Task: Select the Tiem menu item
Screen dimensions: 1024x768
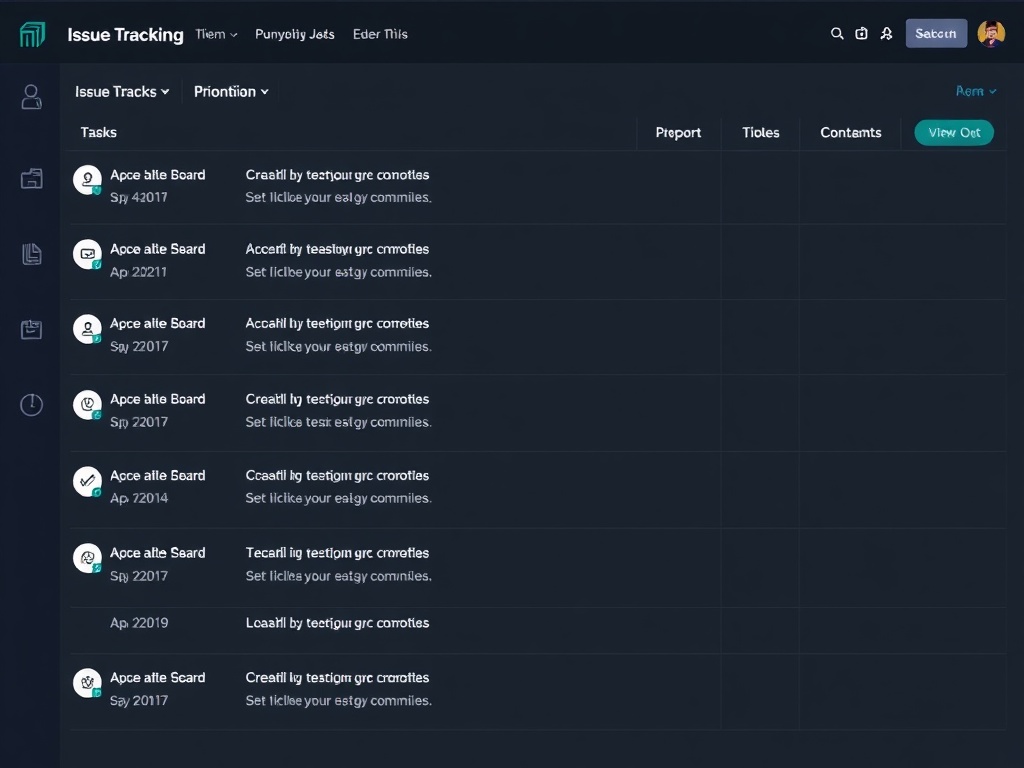Action: point(216,33)
